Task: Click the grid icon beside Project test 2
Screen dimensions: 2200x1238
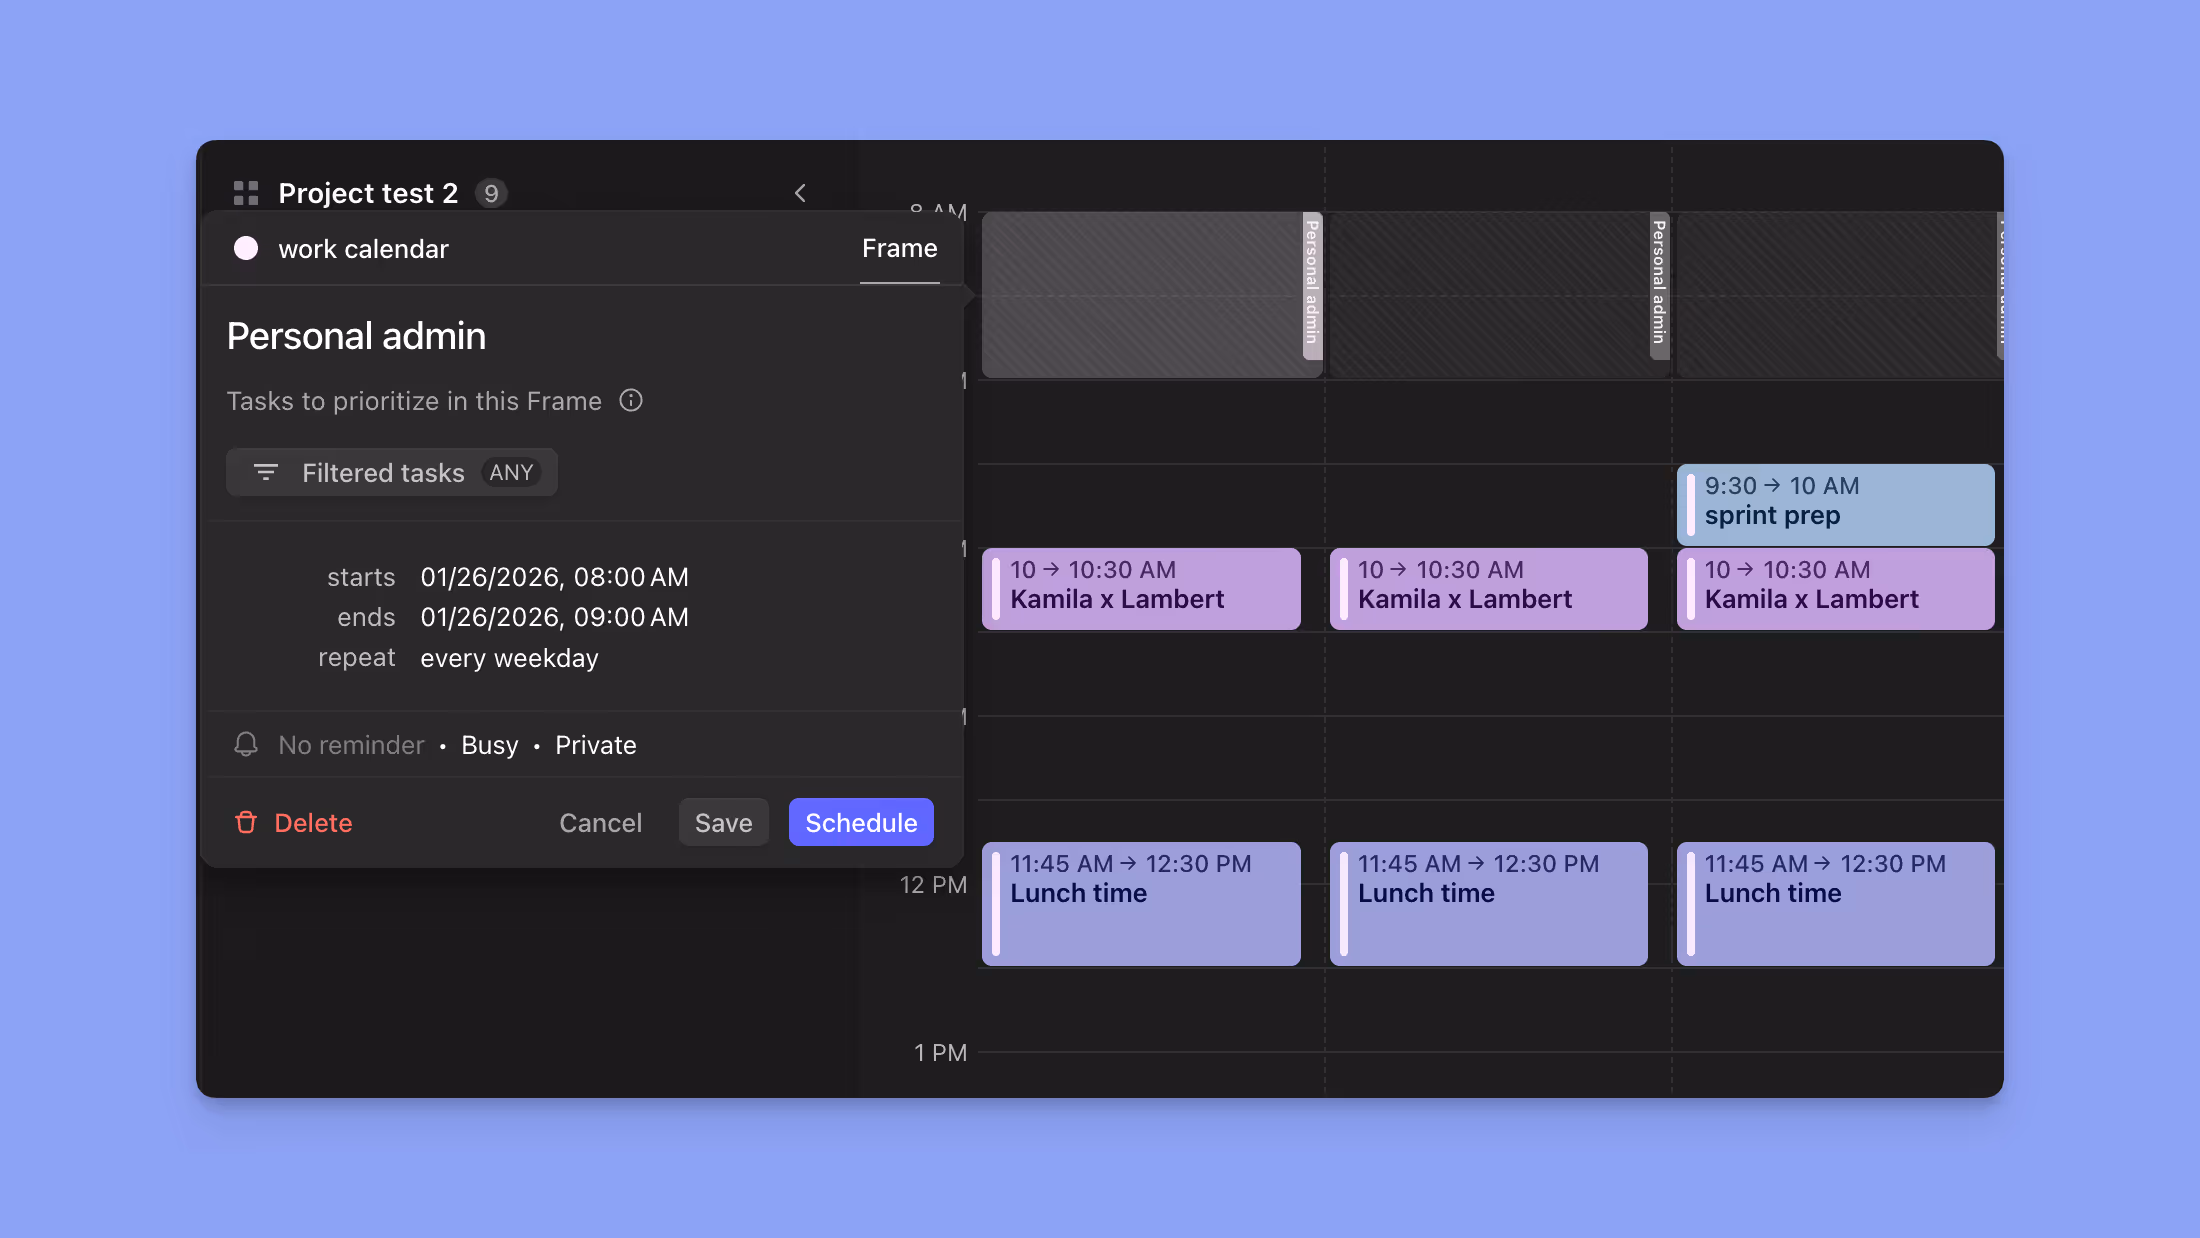Action: pos(245,192)
